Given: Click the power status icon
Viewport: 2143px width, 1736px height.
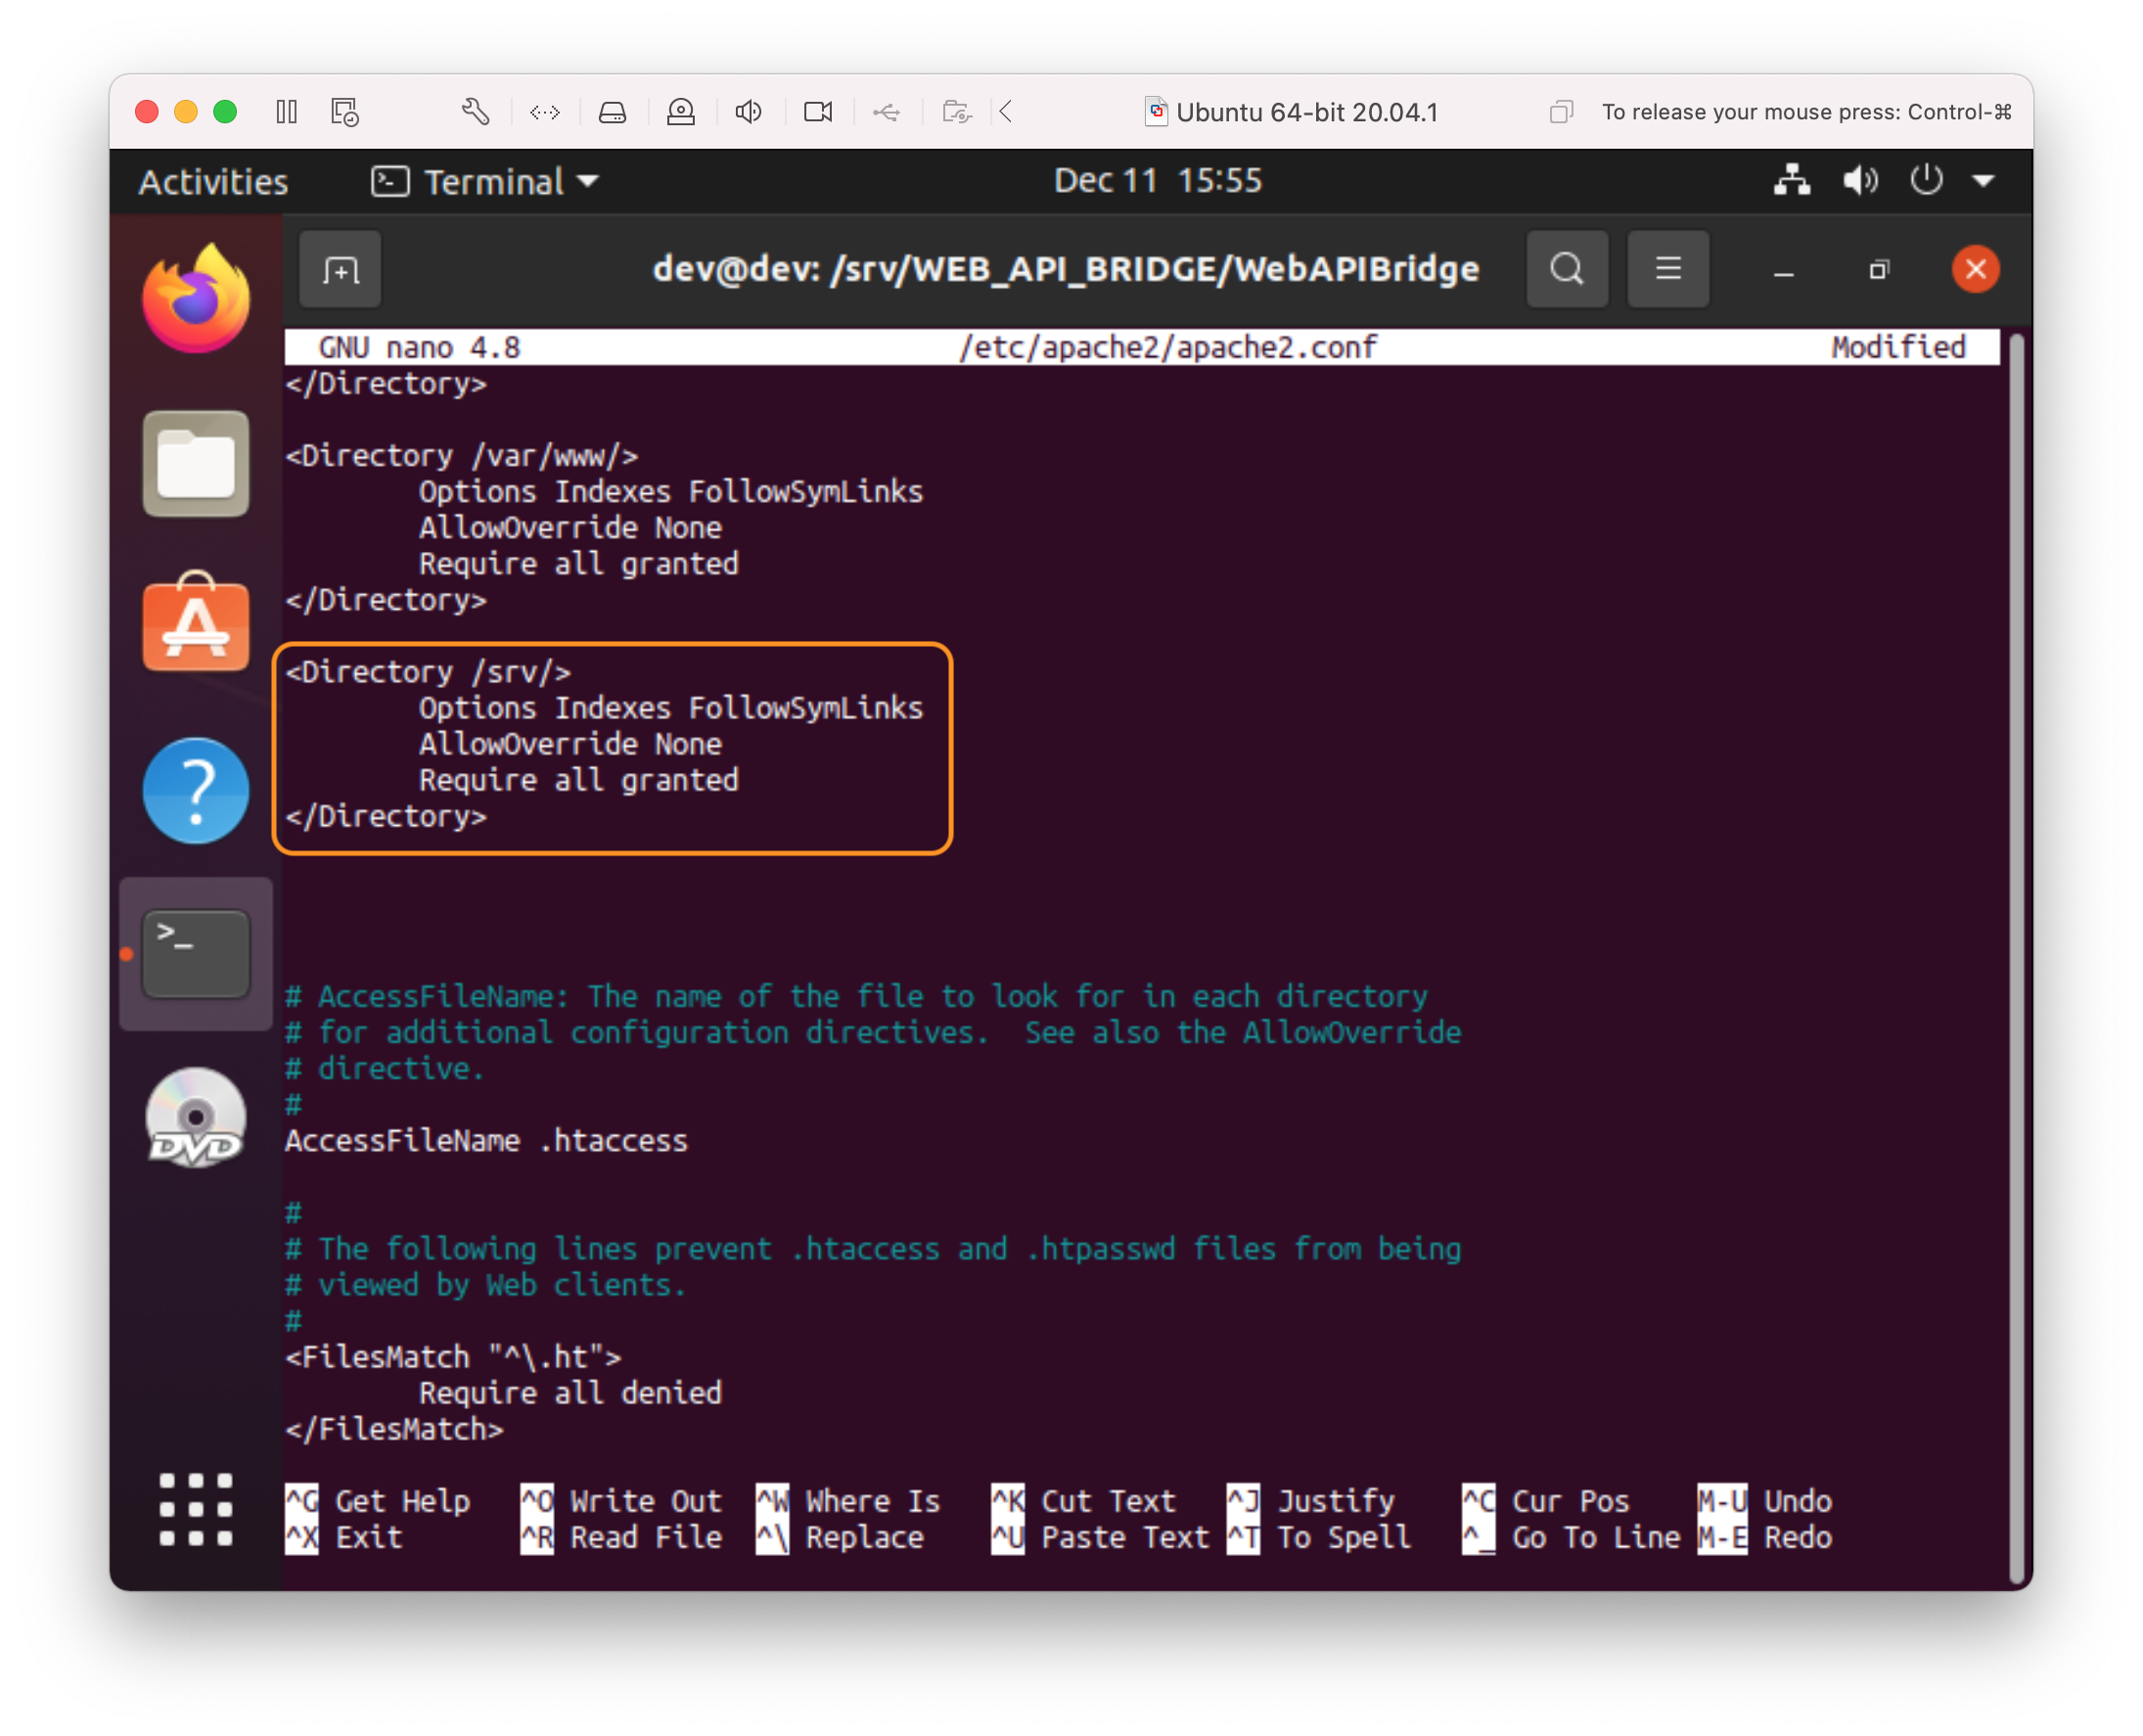Looking at the screenshot, I should tap(1926, 181).
